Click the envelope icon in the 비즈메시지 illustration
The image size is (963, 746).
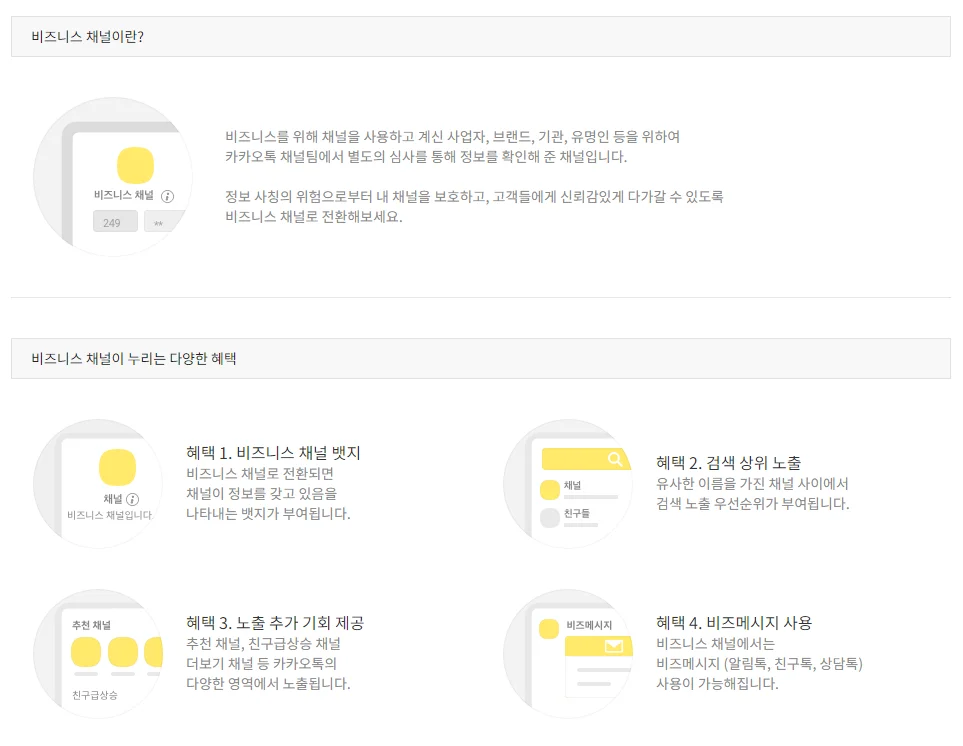click(613, 646)
